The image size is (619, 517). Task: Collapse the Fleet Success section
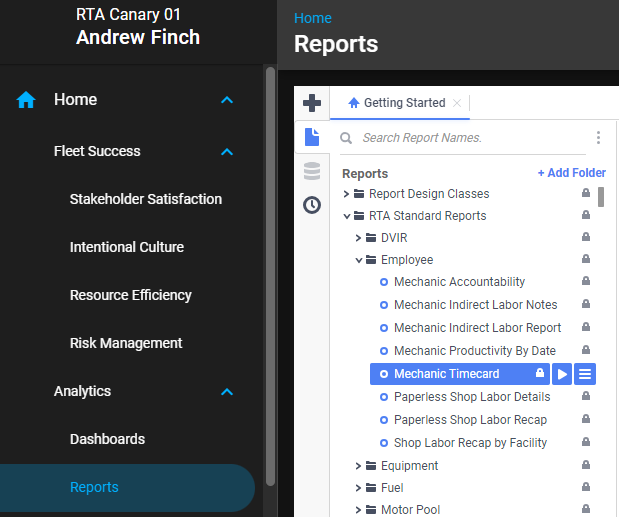tap(227, 152)
